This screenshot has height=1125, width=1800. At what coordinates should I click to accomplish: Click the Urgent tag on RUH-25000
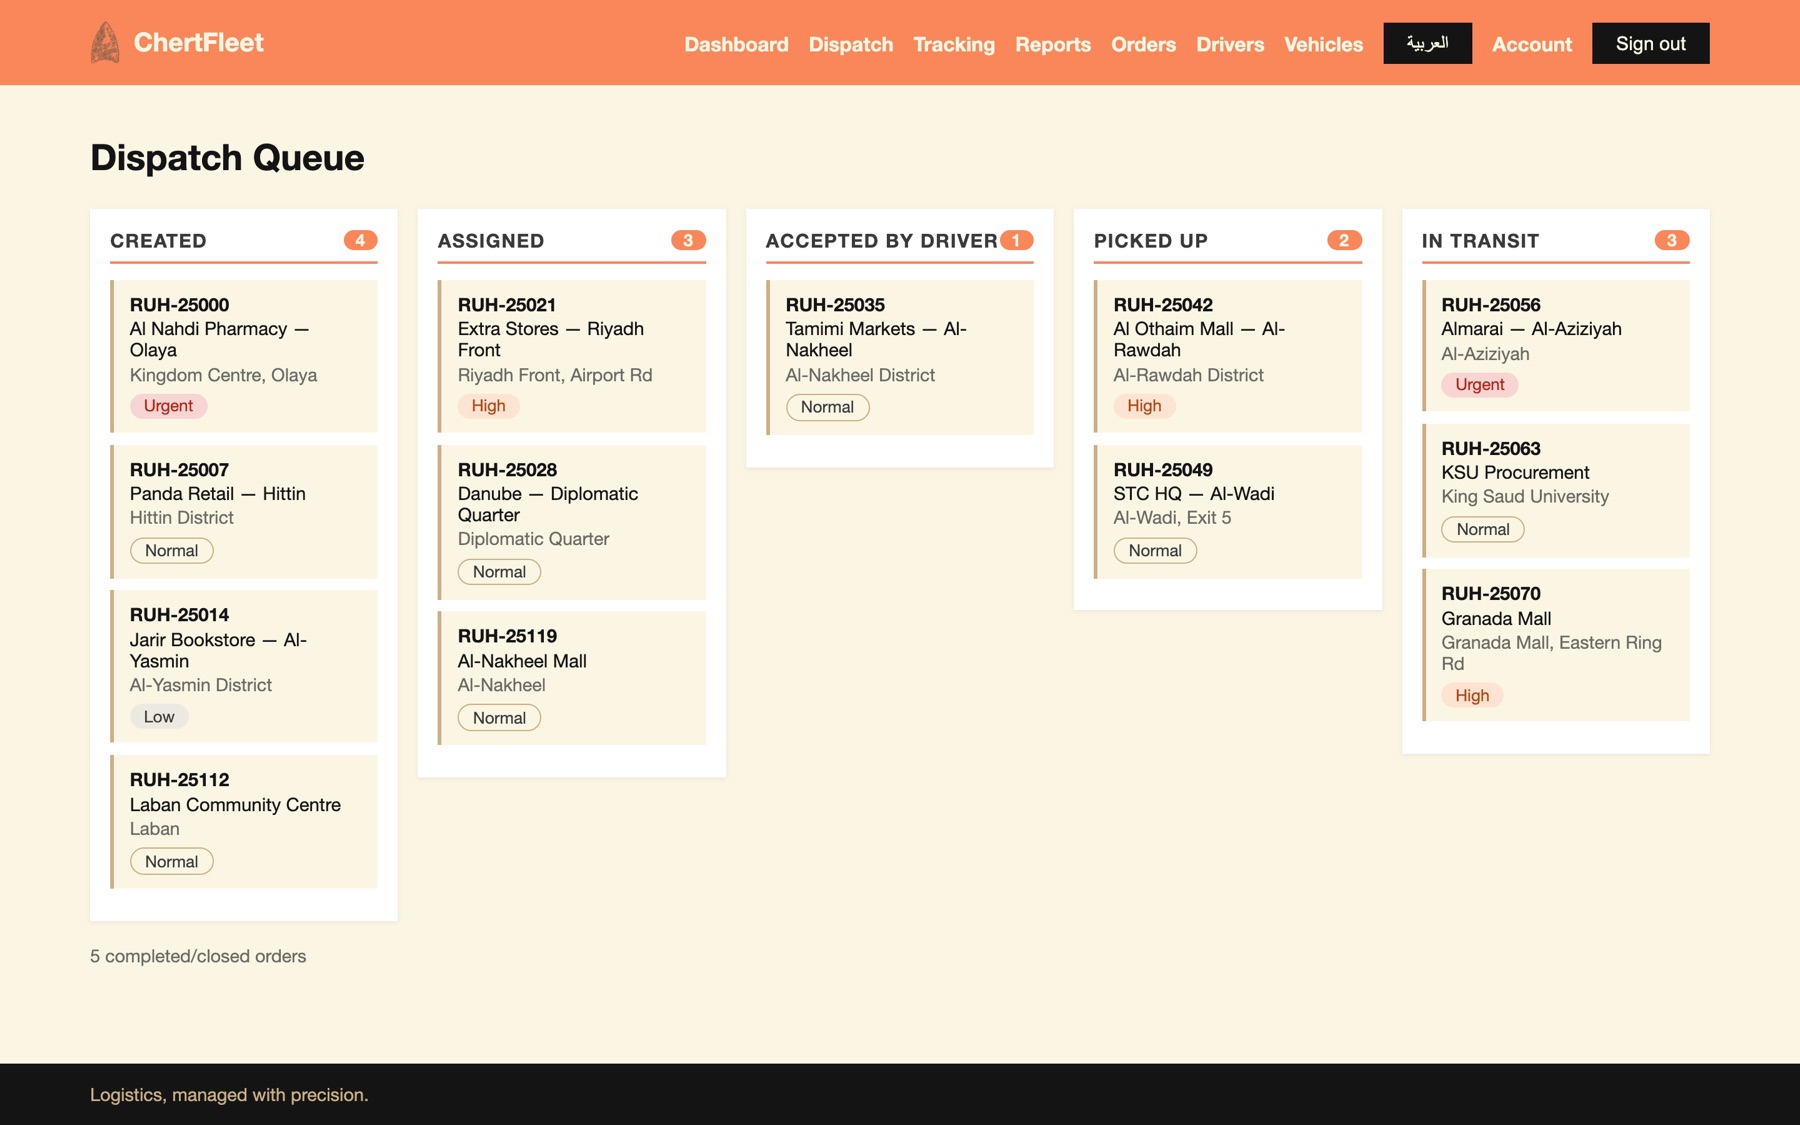click(x=168, y=406)
